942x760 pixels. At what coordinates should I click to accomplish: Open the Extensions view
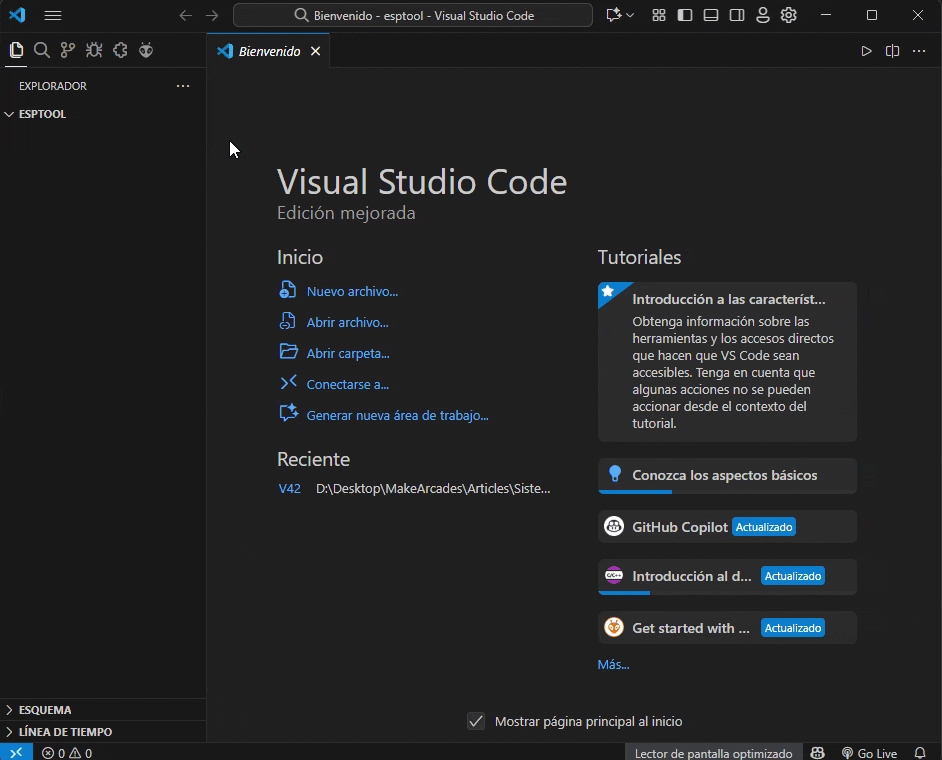[x=120, y=50]
